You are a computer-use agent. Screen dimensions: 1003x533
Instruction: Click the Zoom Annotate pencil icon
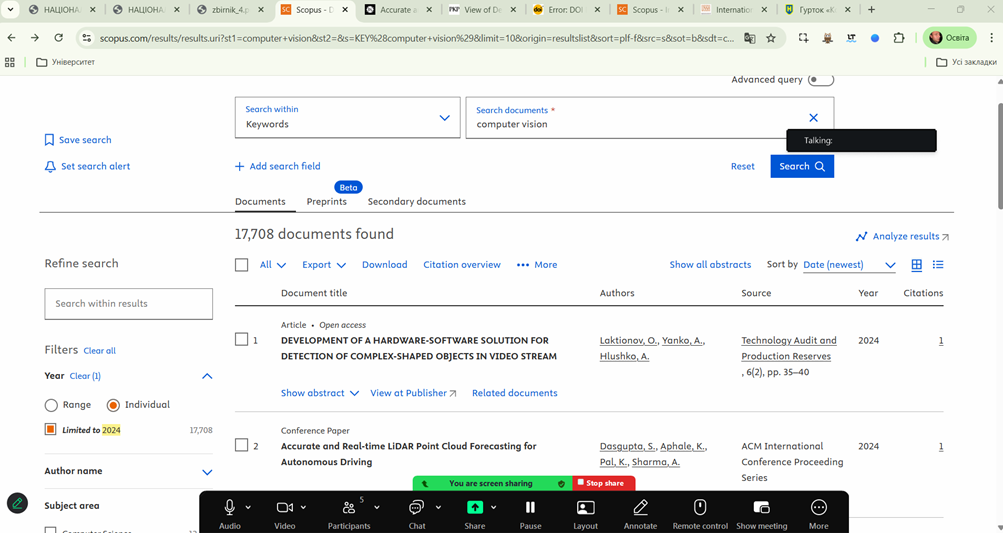click(640, 508)
